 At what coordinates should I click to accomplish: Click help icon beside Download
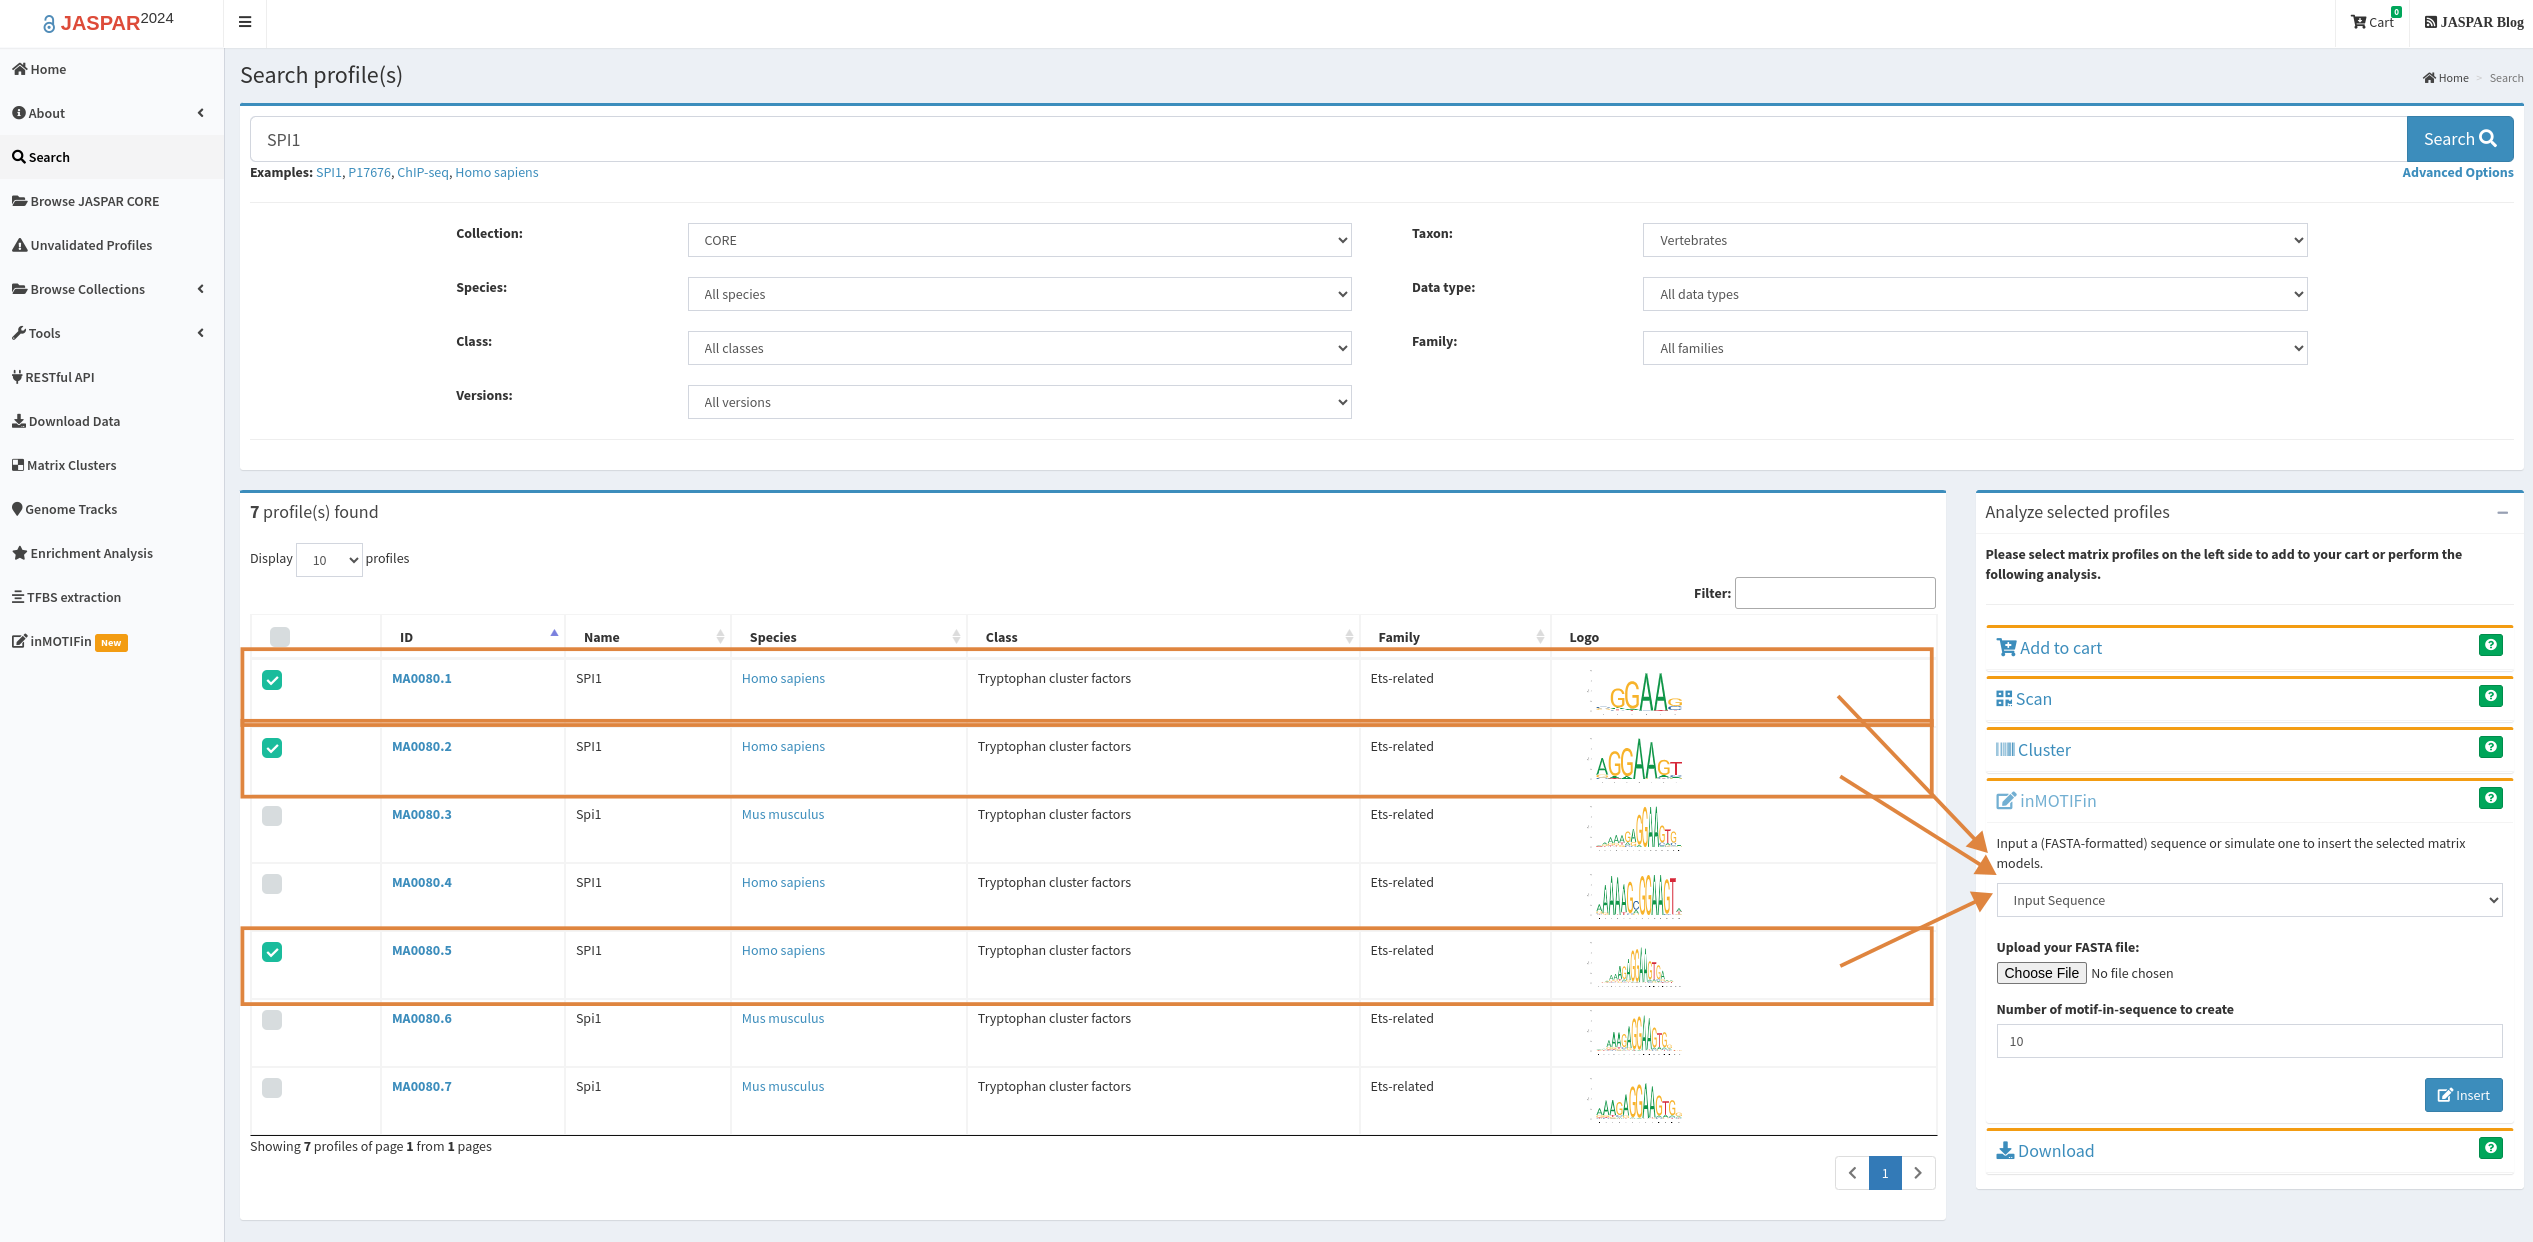click(x=2490, y=1148)
